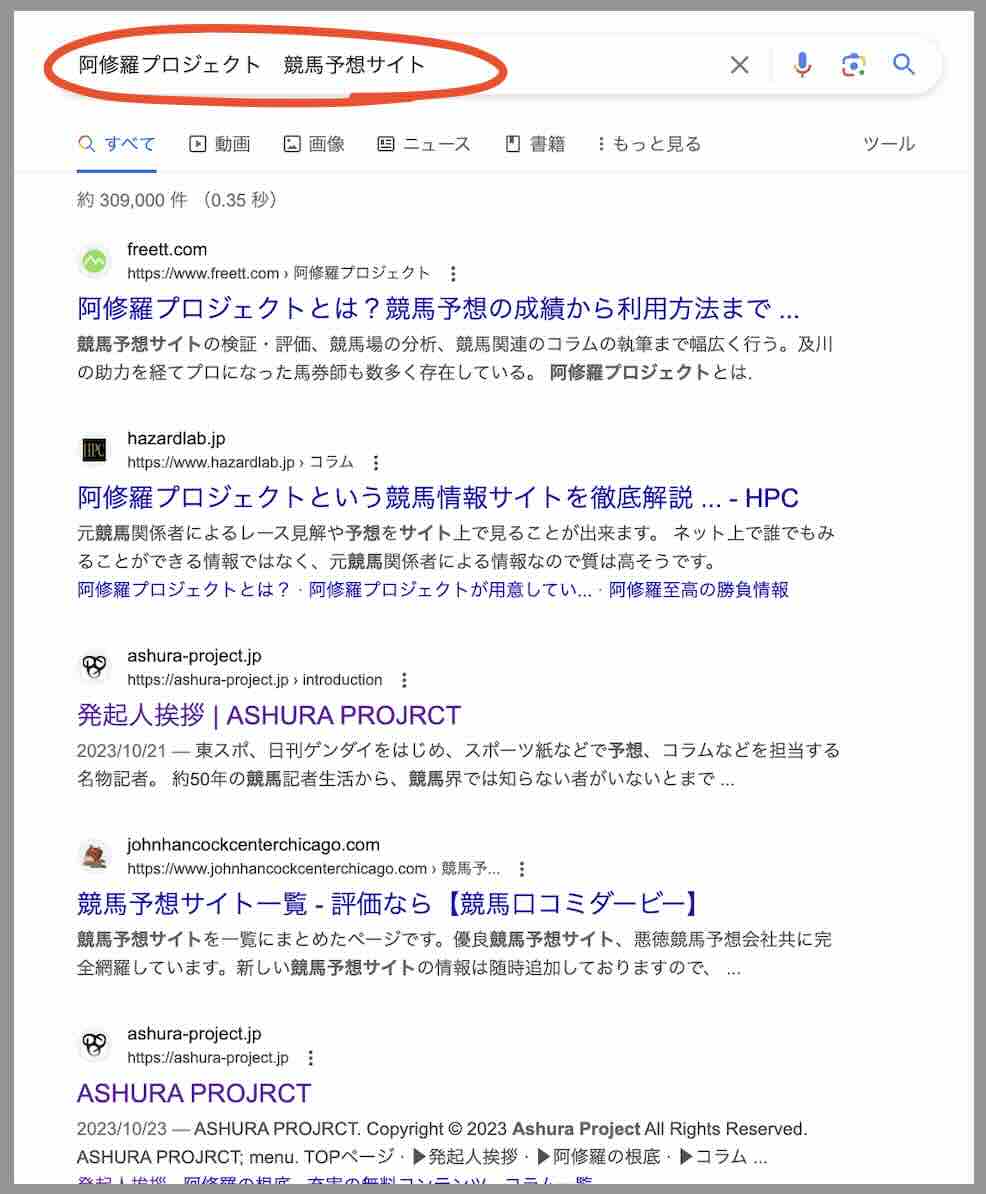Click the magnifying glass to search again

903,65
